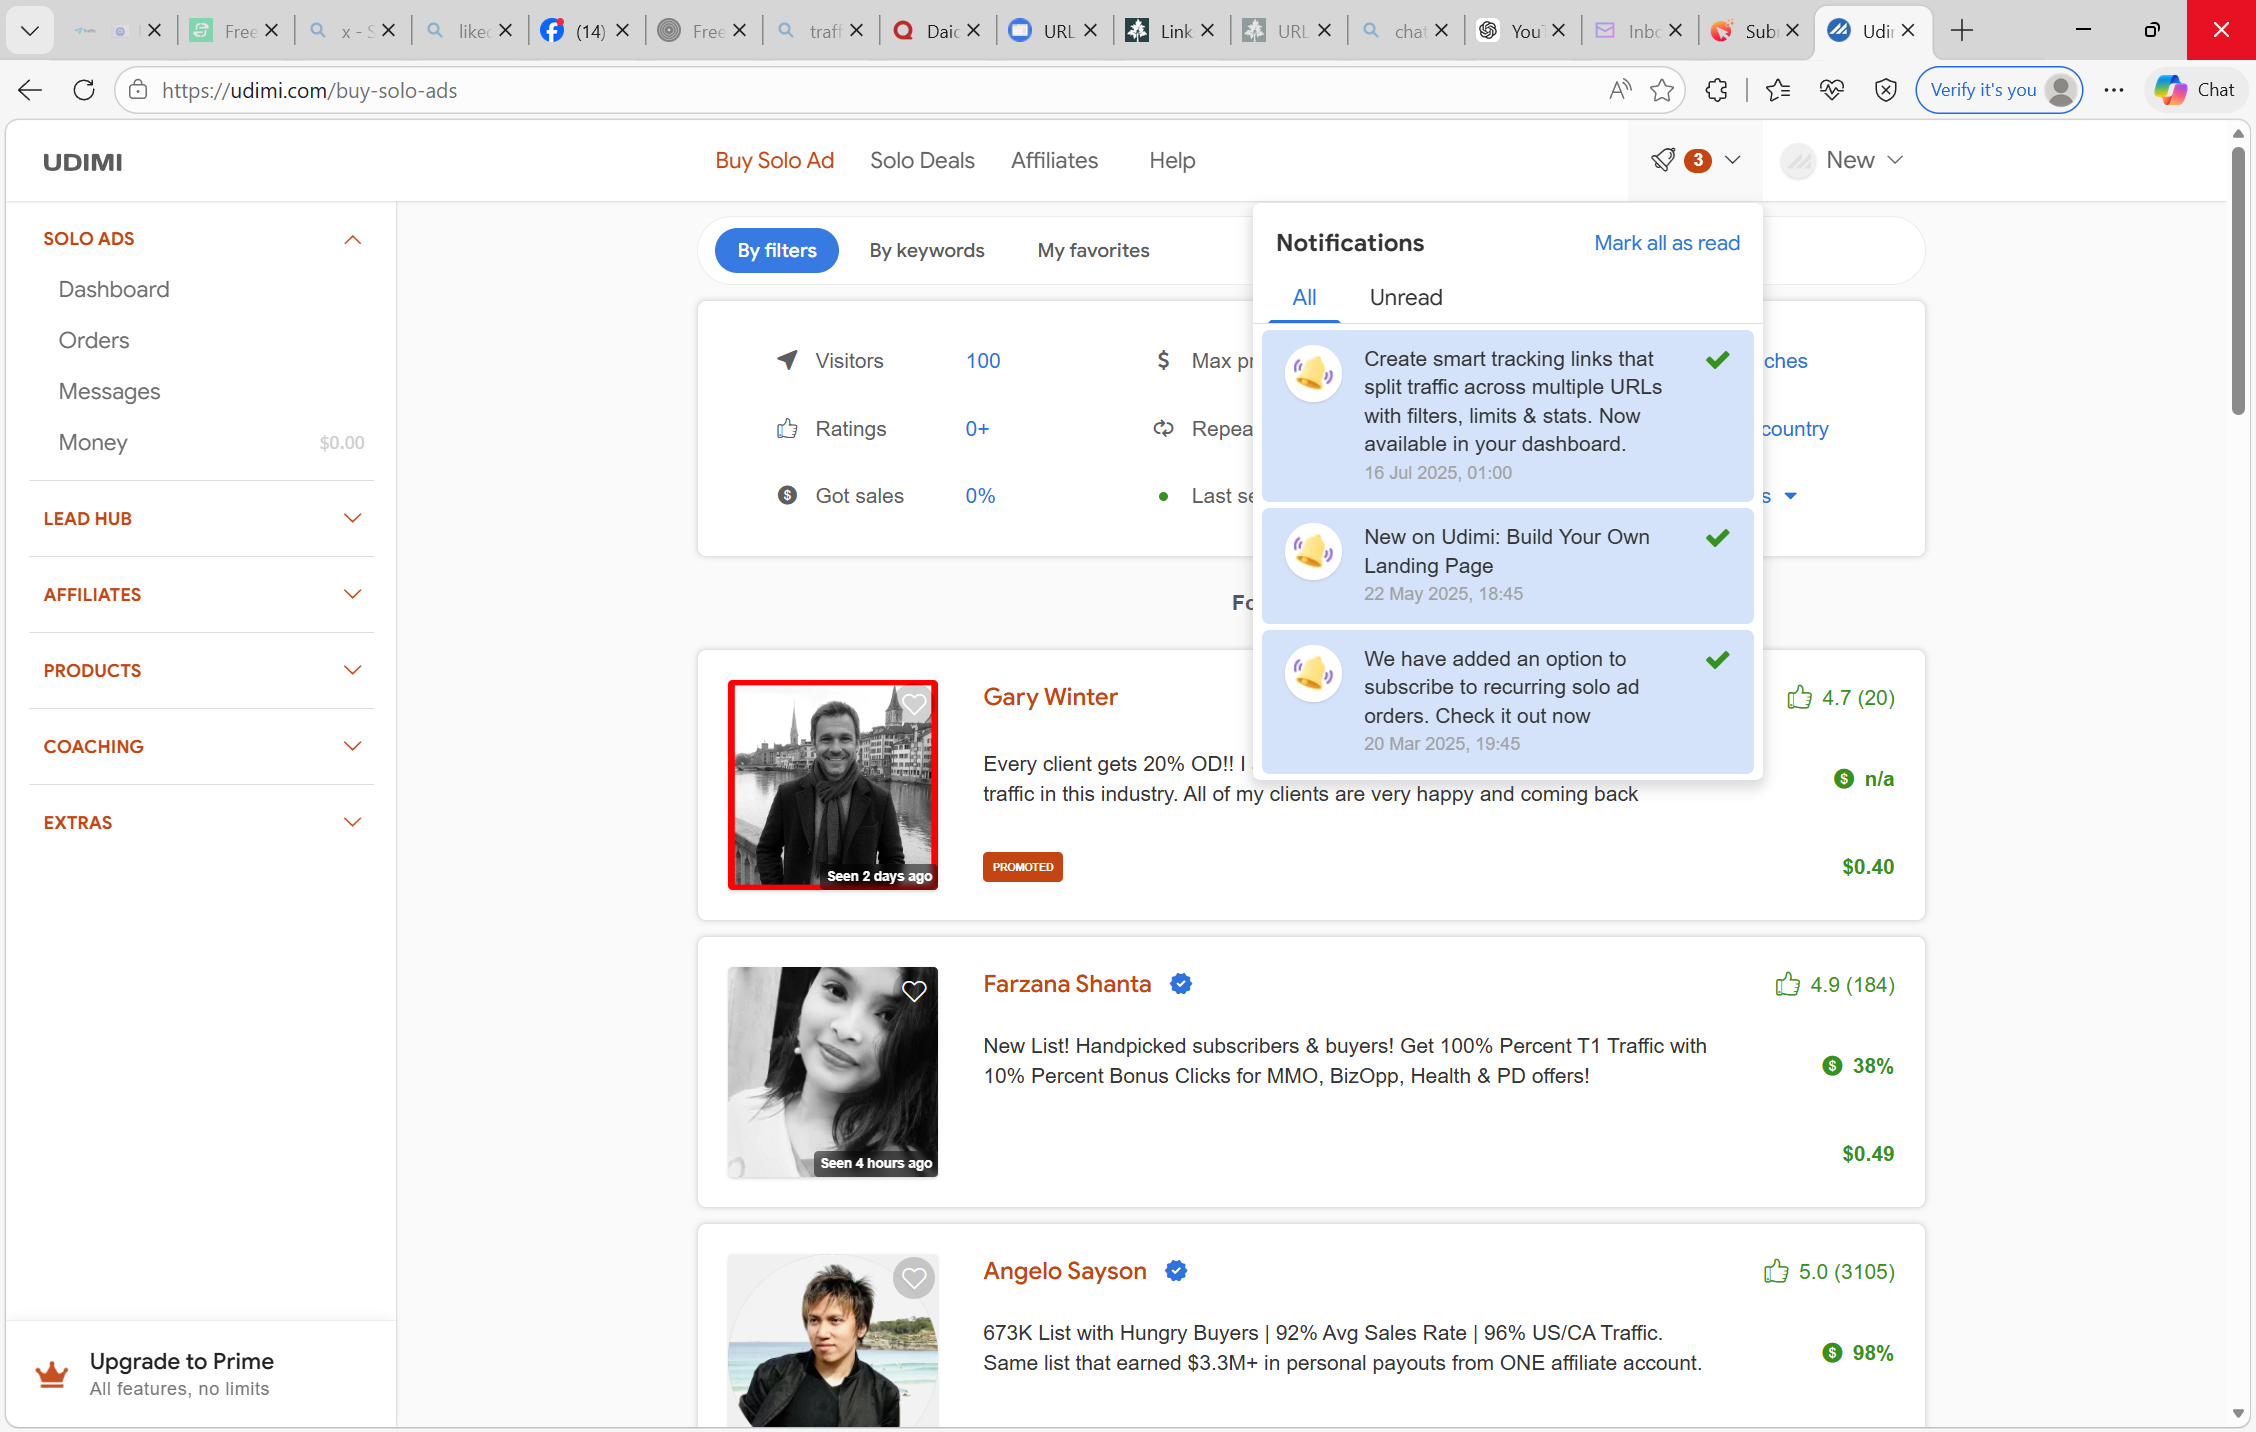Click Farzana Shanta's blue verified badge
Viewport: 2256px width, 1432px height.
point(1181,984)
